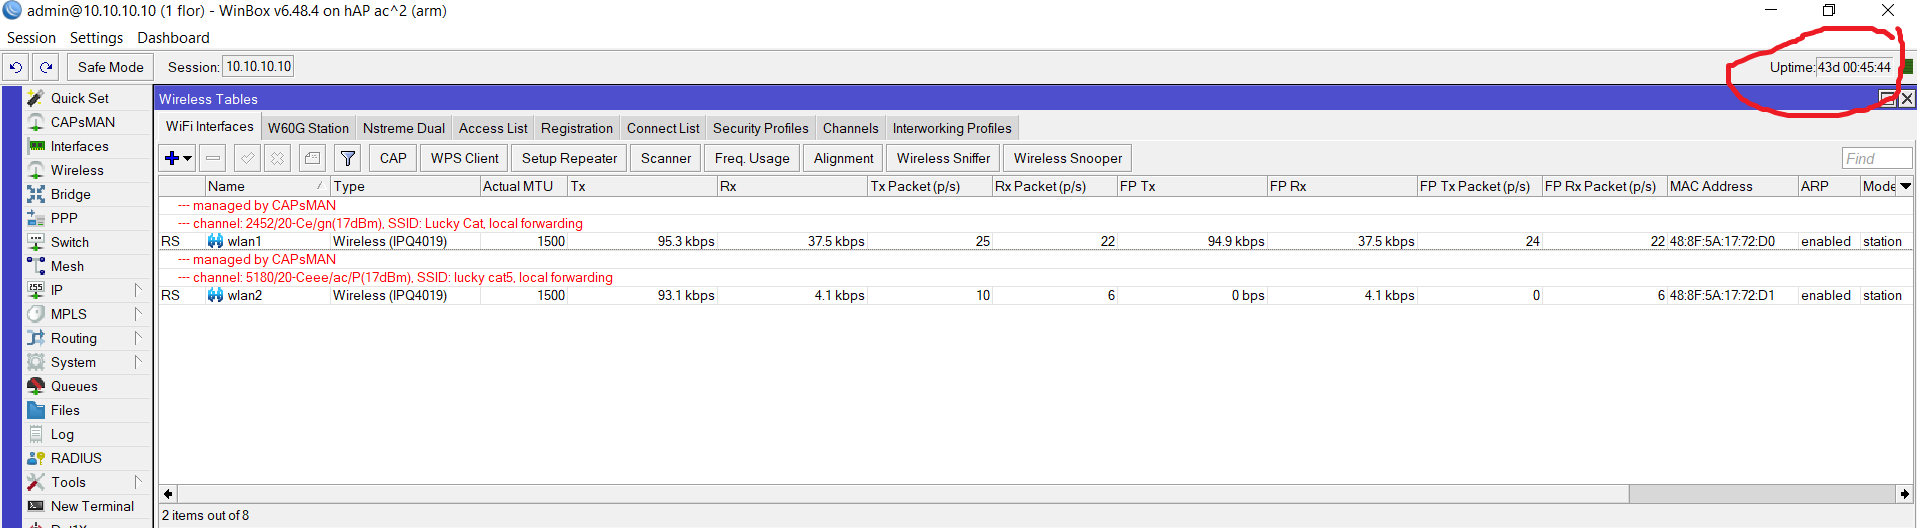The height and width of the screenshot is (528, 1917).
Task: Click the Session address field
Action: click(x=259, y=67)
